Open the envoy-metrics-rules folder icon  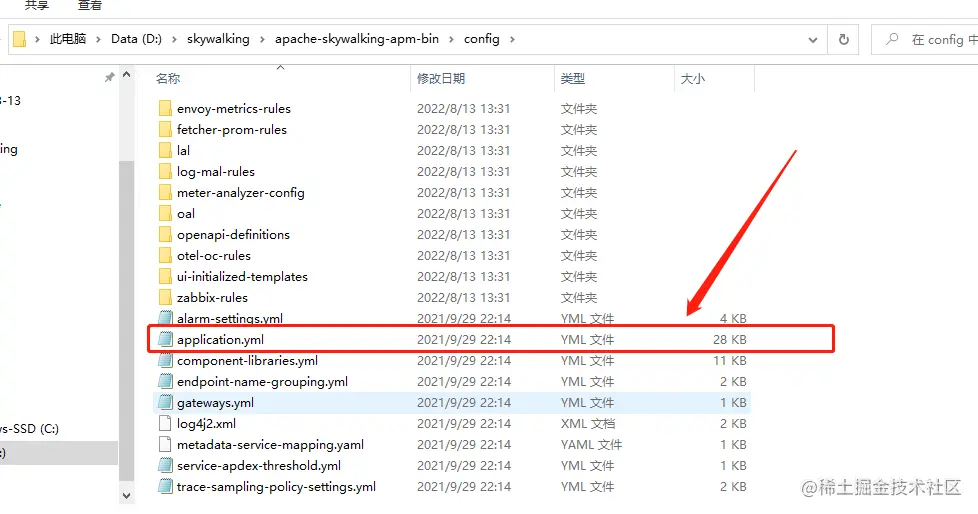point(165,109)
